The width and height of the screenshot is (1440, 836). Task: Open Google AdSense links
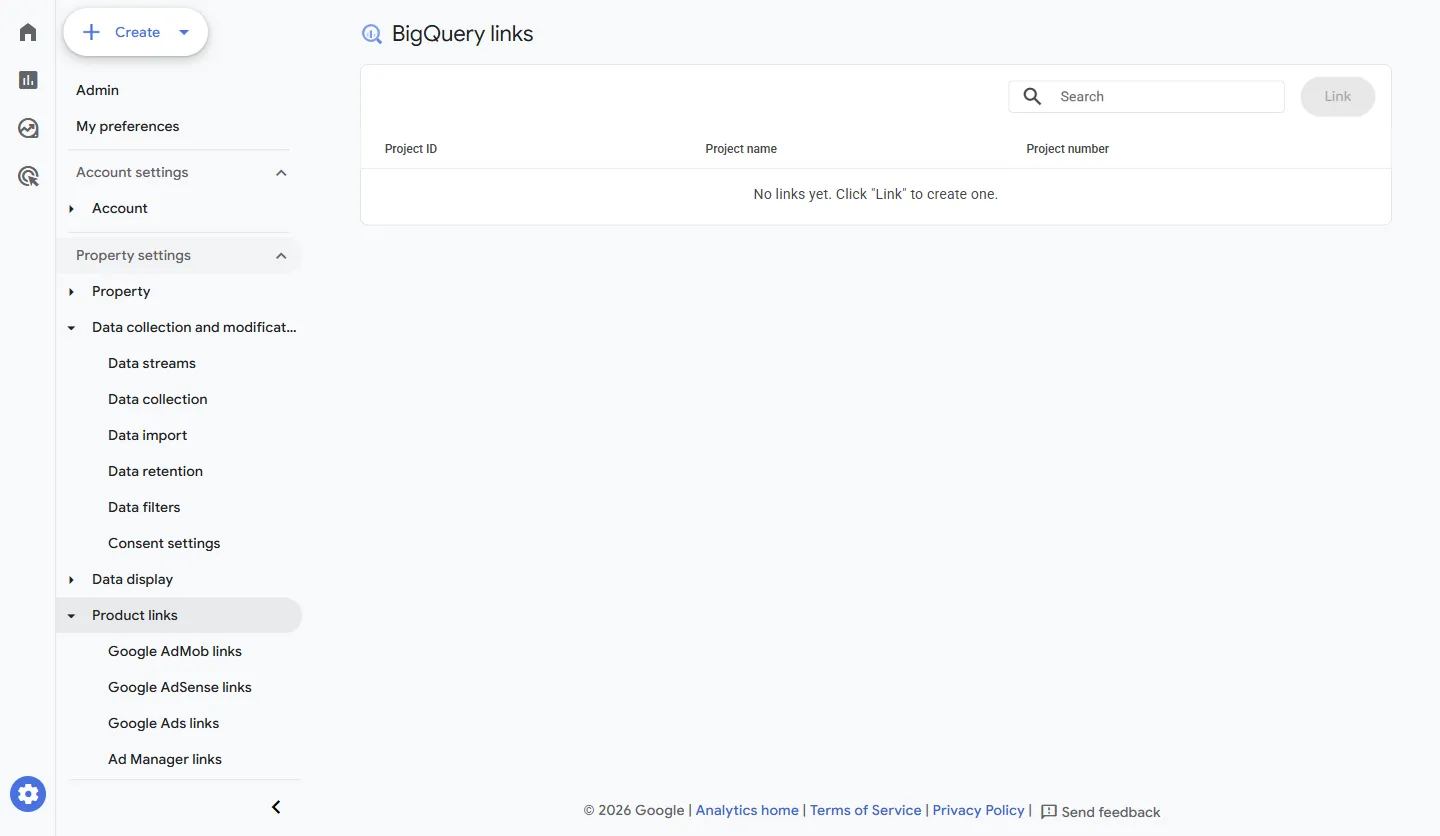pyautogui.click(x=180, y=687)
